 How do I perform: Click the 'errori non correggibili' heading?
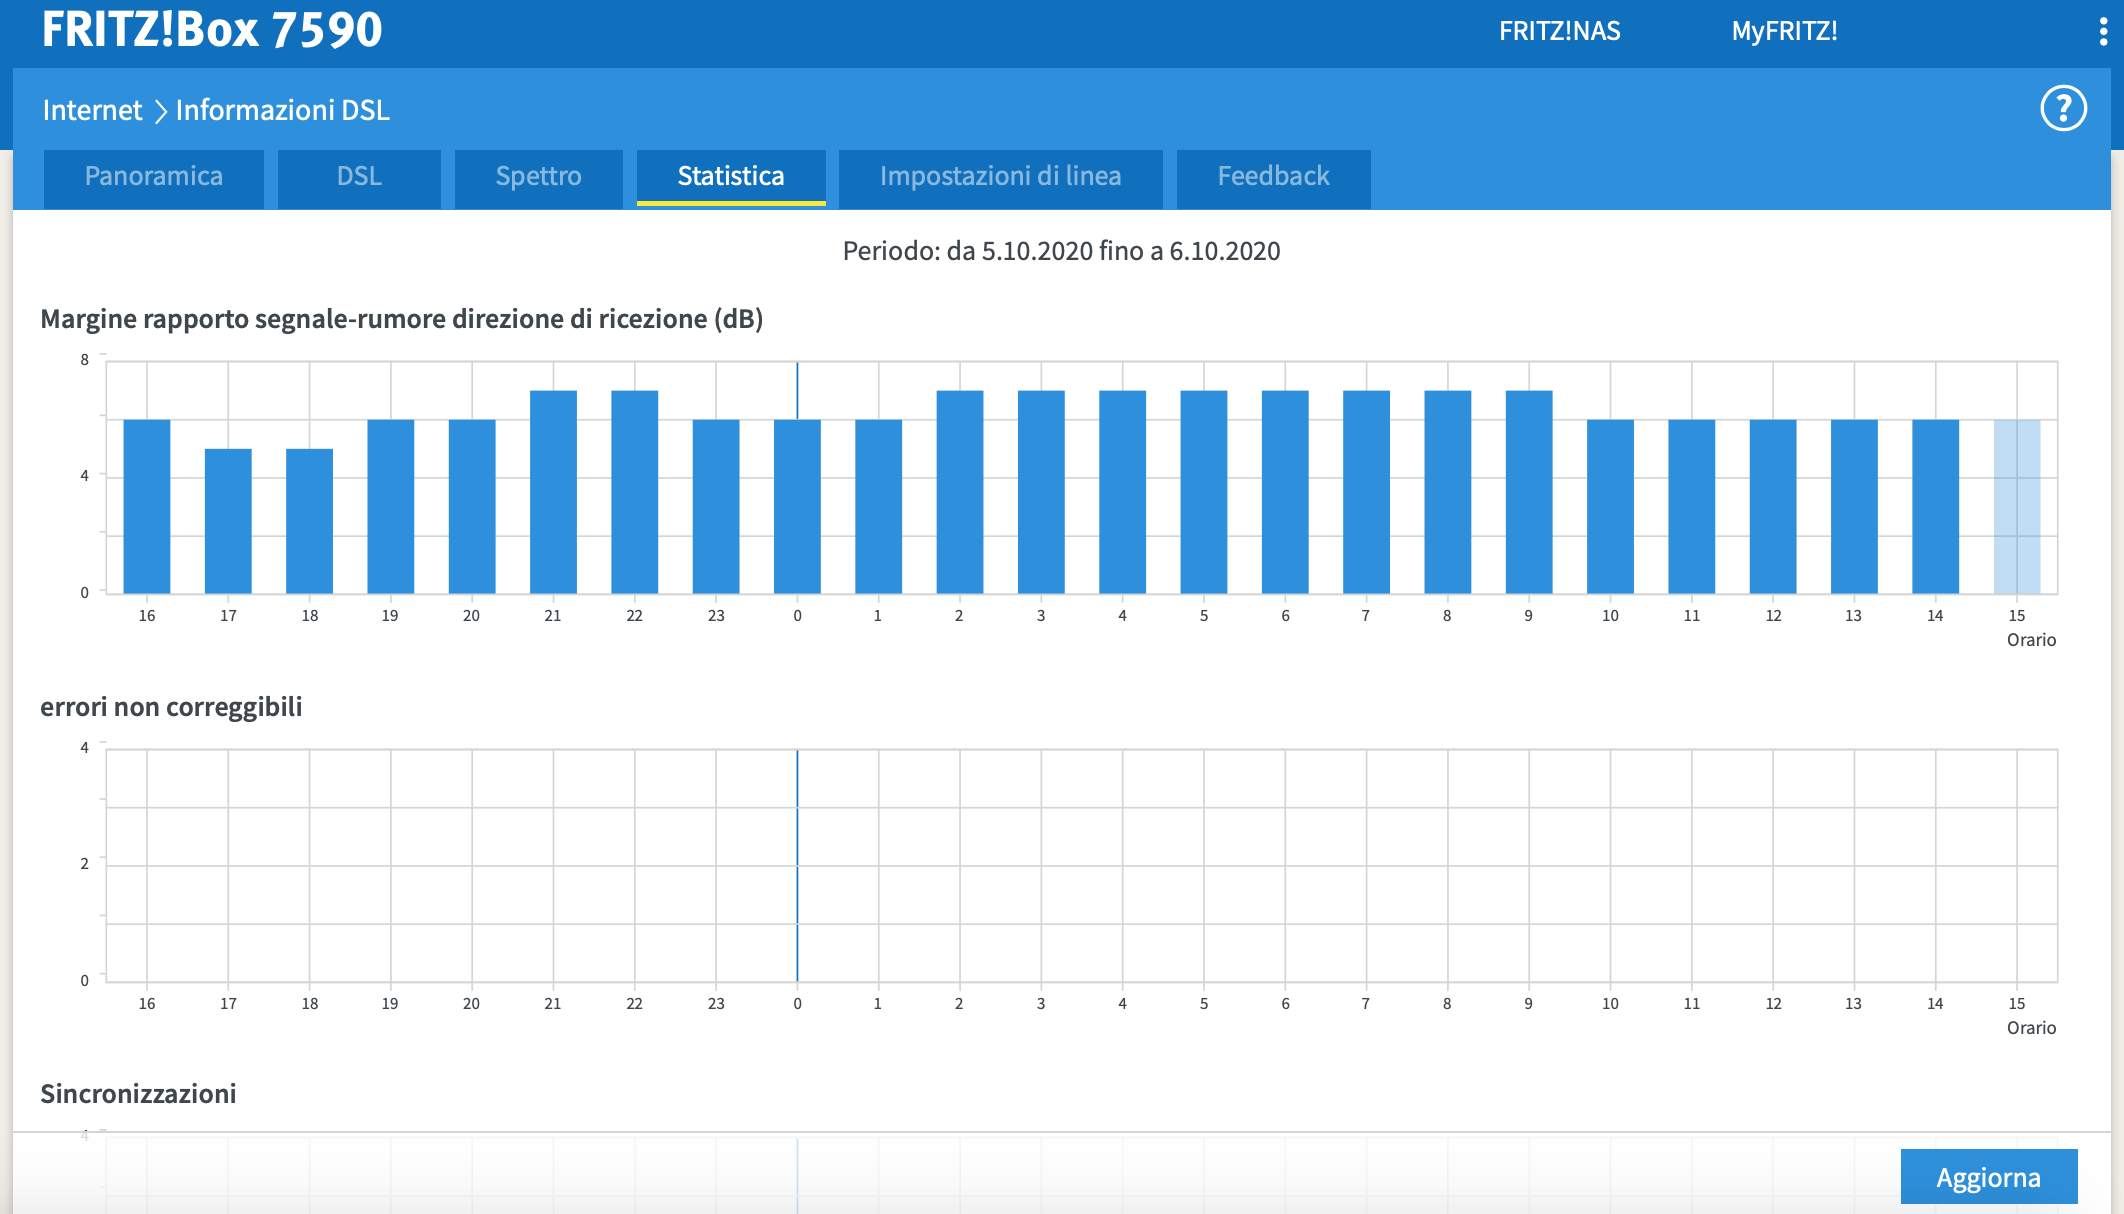pos(171,707)
